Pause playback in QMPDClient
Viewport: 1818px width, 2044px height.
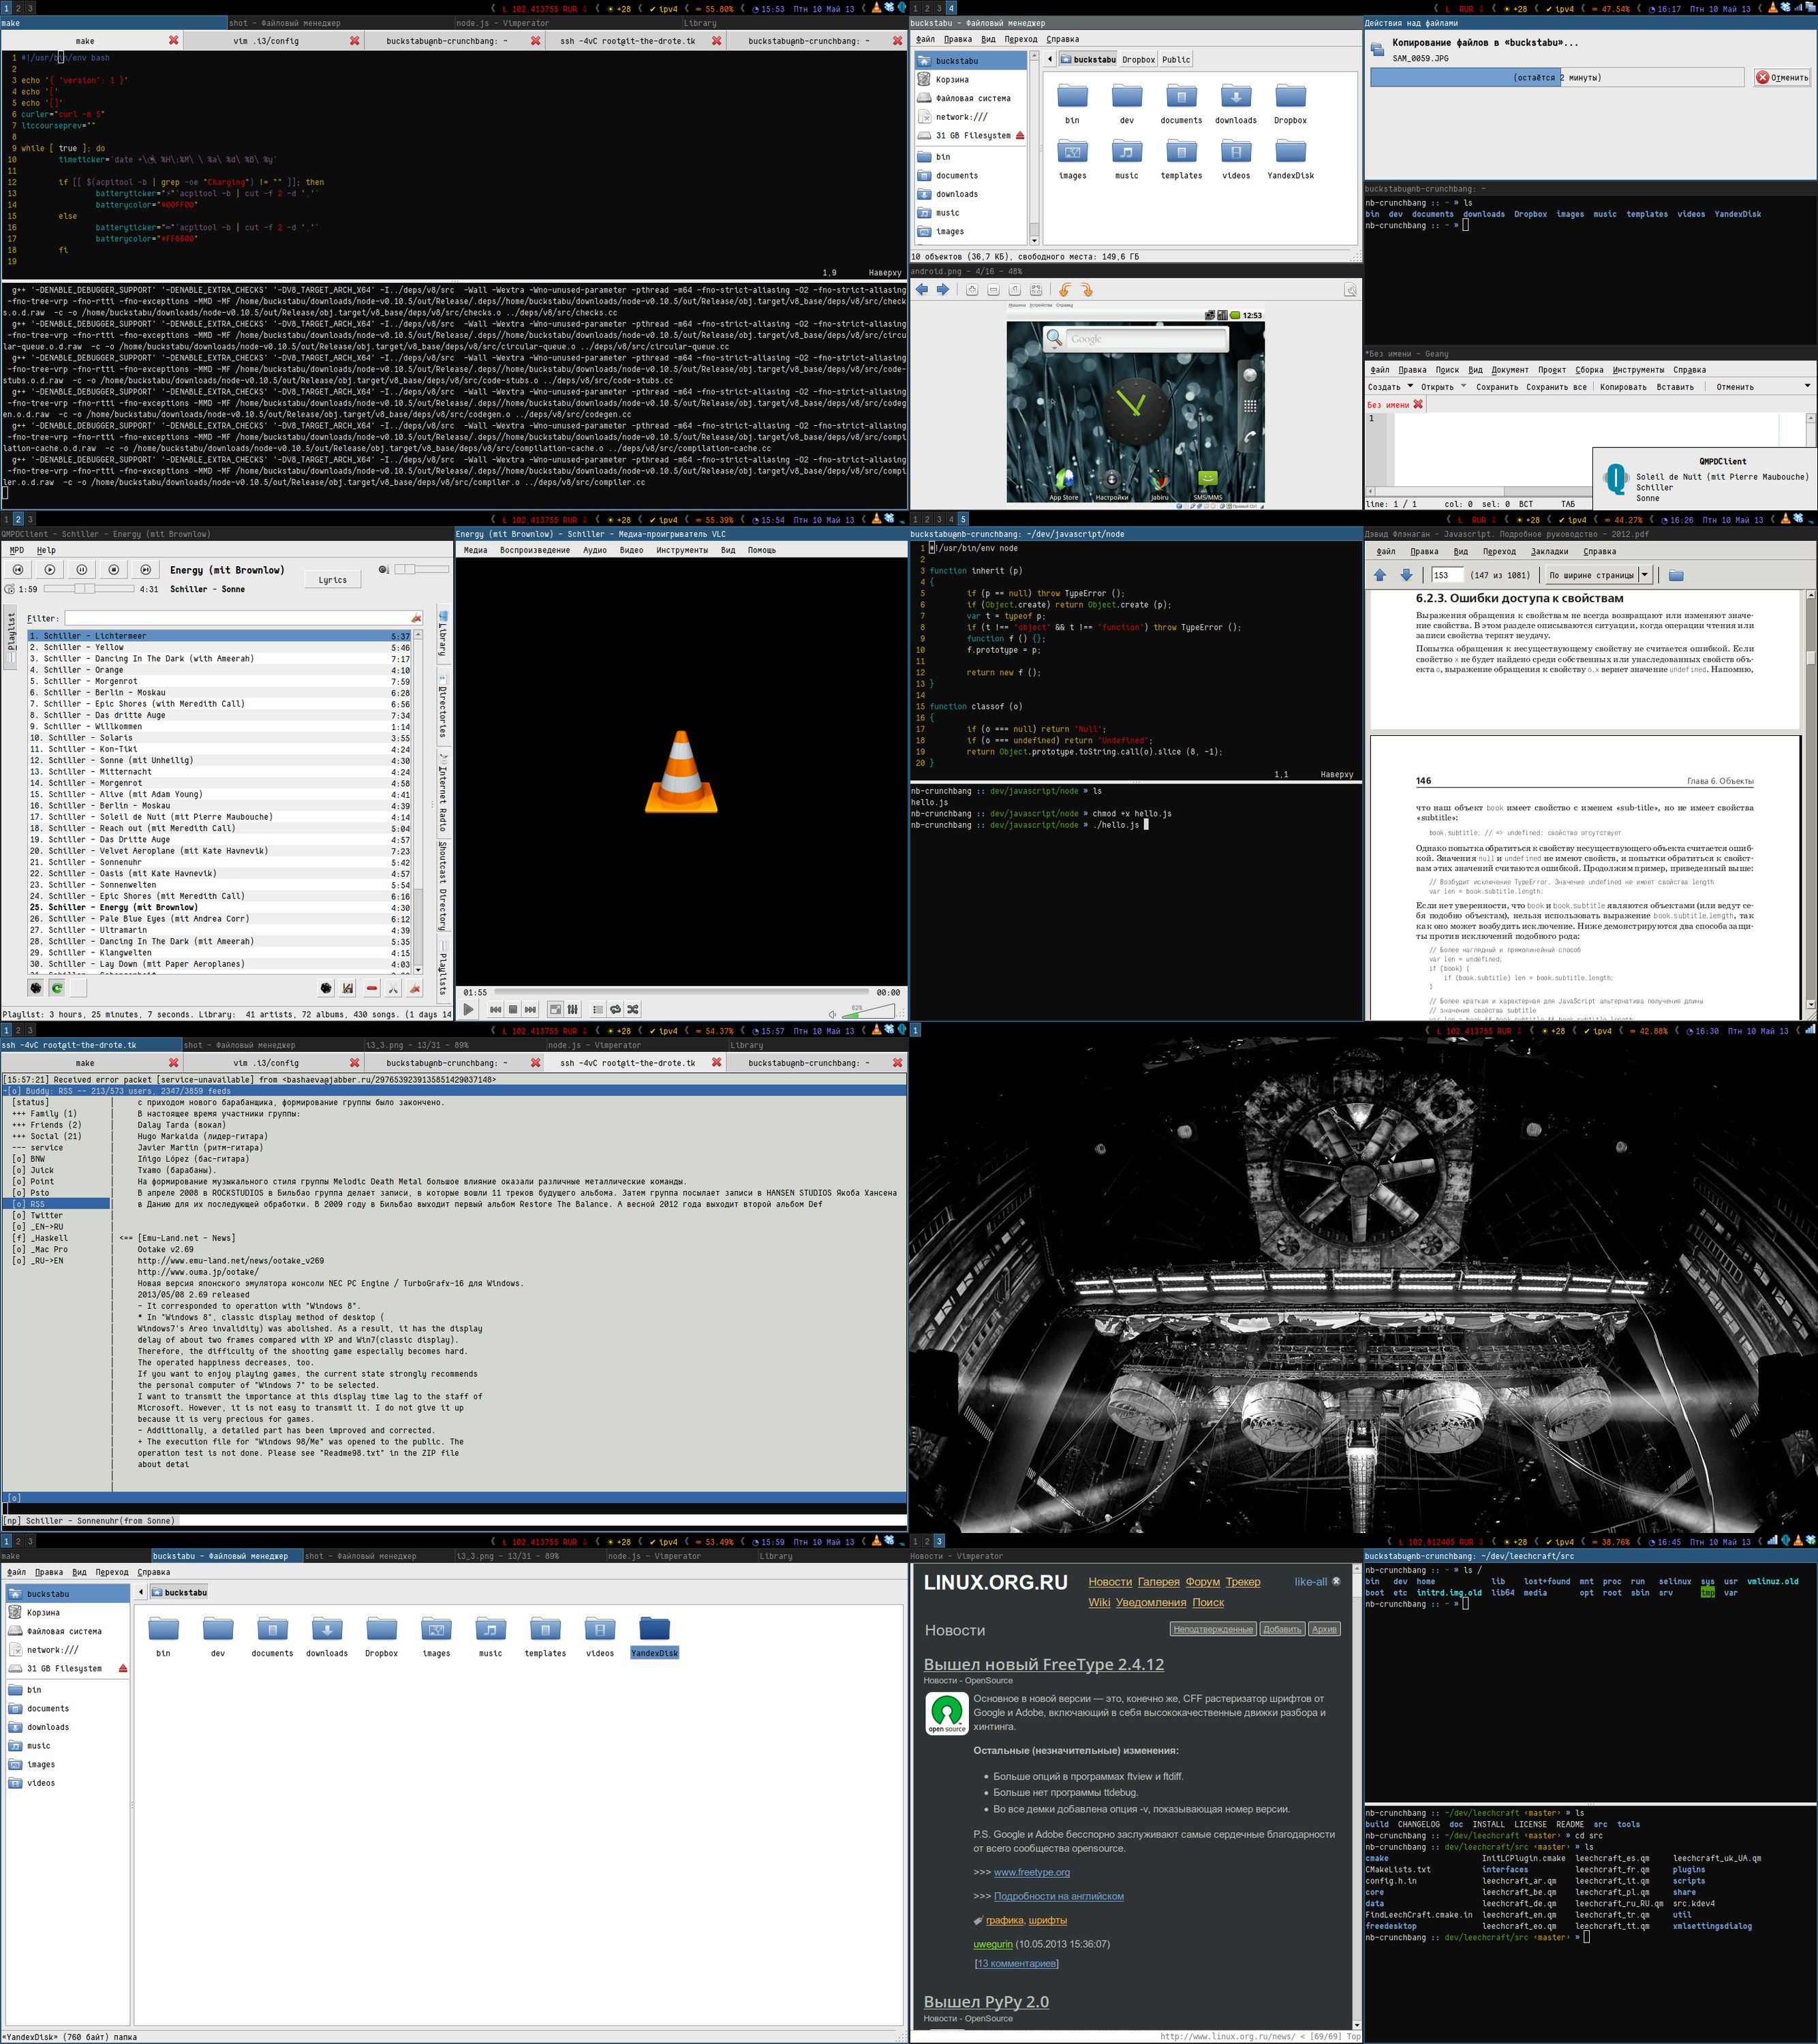click(x=82, y=569)
